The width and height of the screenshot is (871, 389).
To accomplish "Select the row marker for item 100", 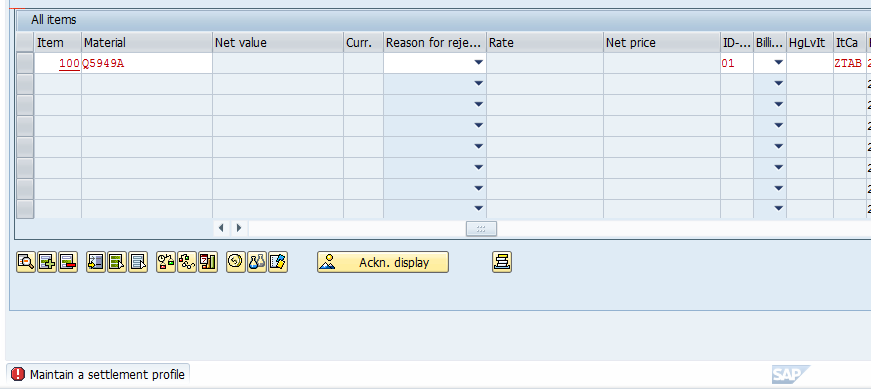I will [25, 63].
